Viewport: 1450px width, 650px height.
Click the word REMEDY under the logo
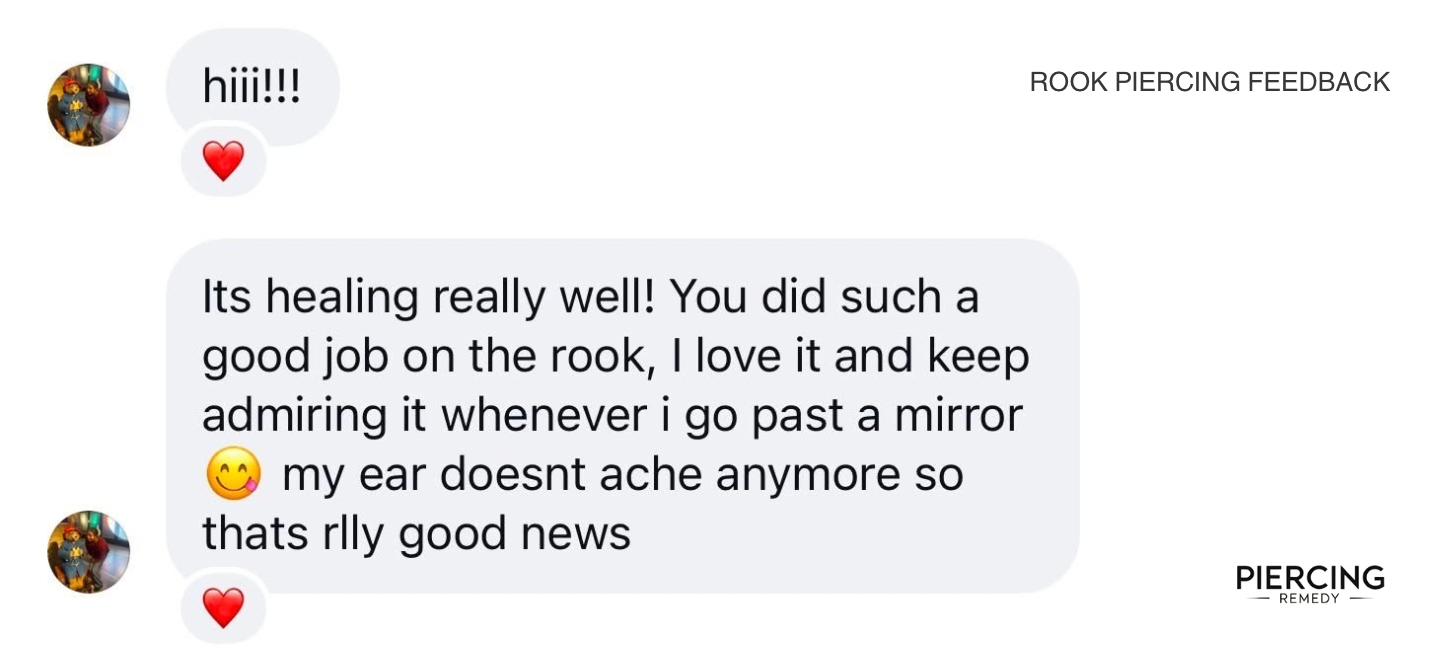point(1310,598)
